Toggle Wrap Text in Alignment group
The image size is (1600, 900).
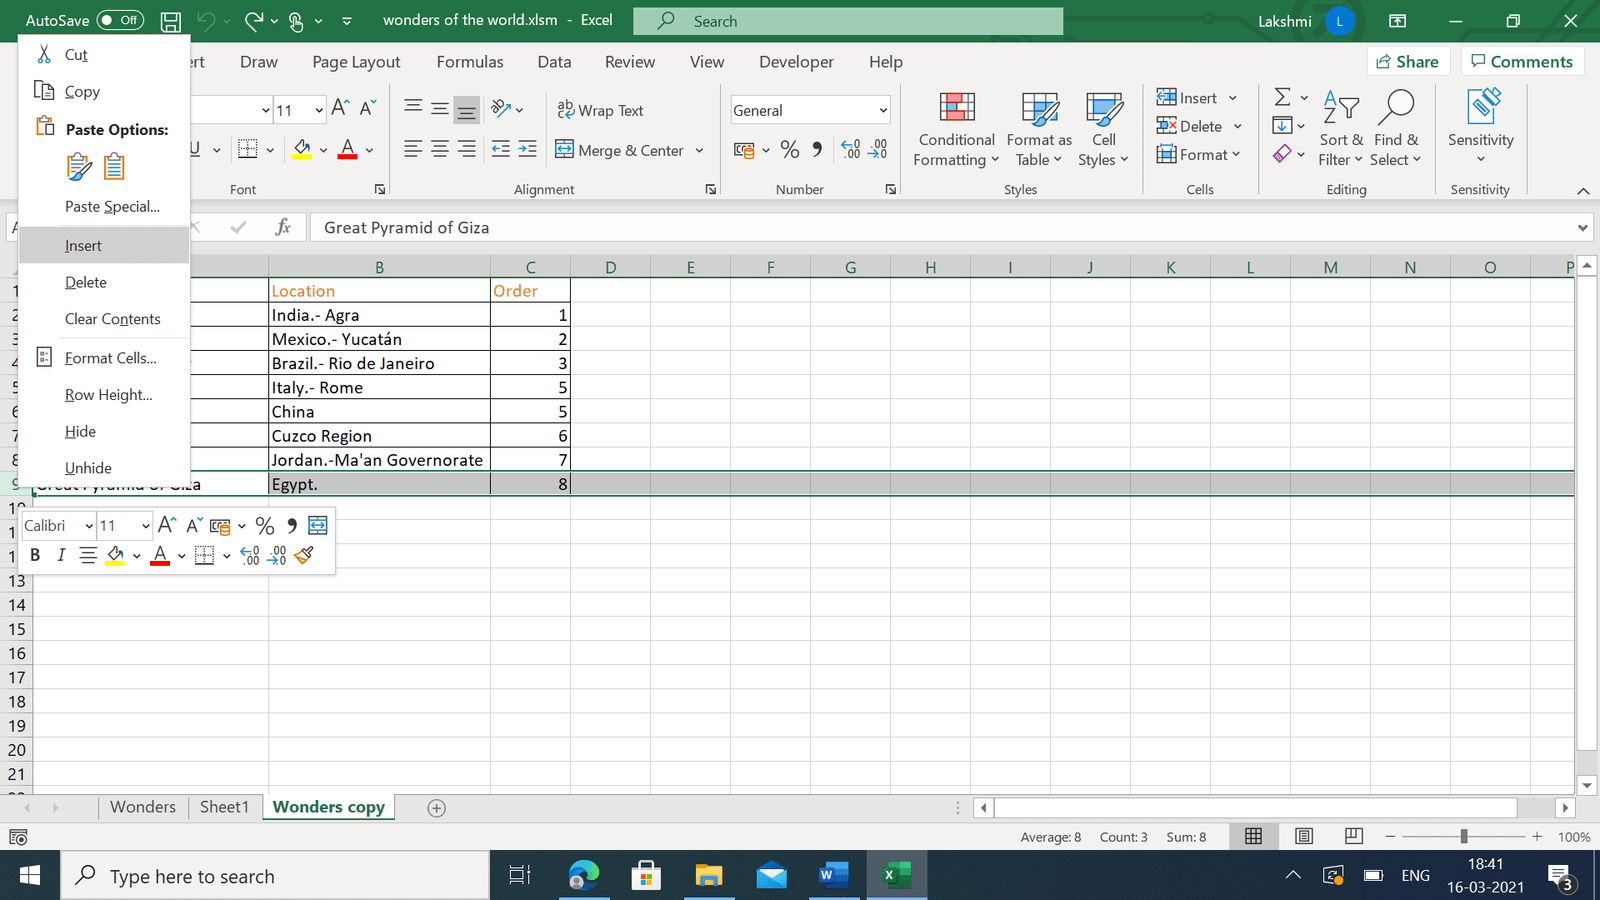coord(600,111)
